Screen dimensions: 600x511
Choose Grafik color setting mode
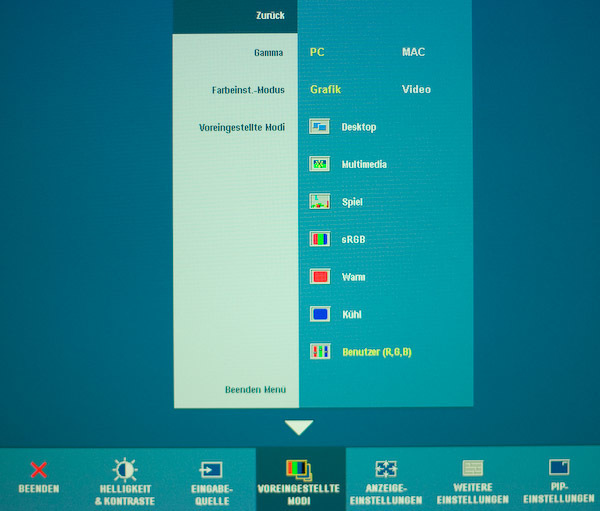[326, 90]
